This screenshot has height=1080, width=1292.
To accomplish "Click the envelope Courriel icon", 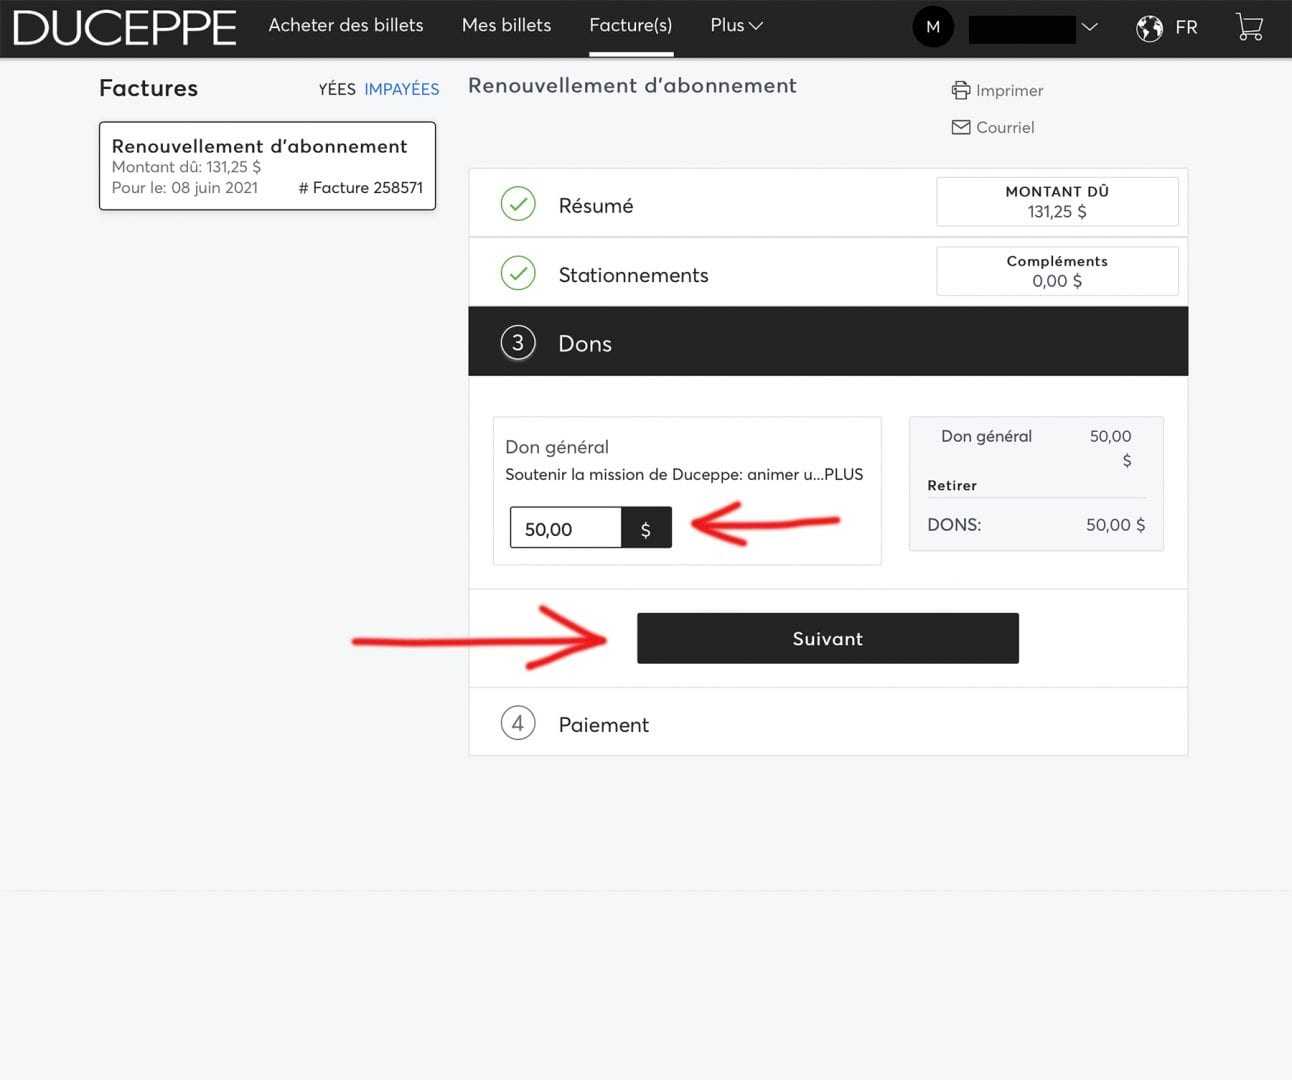I will point(960,128).
